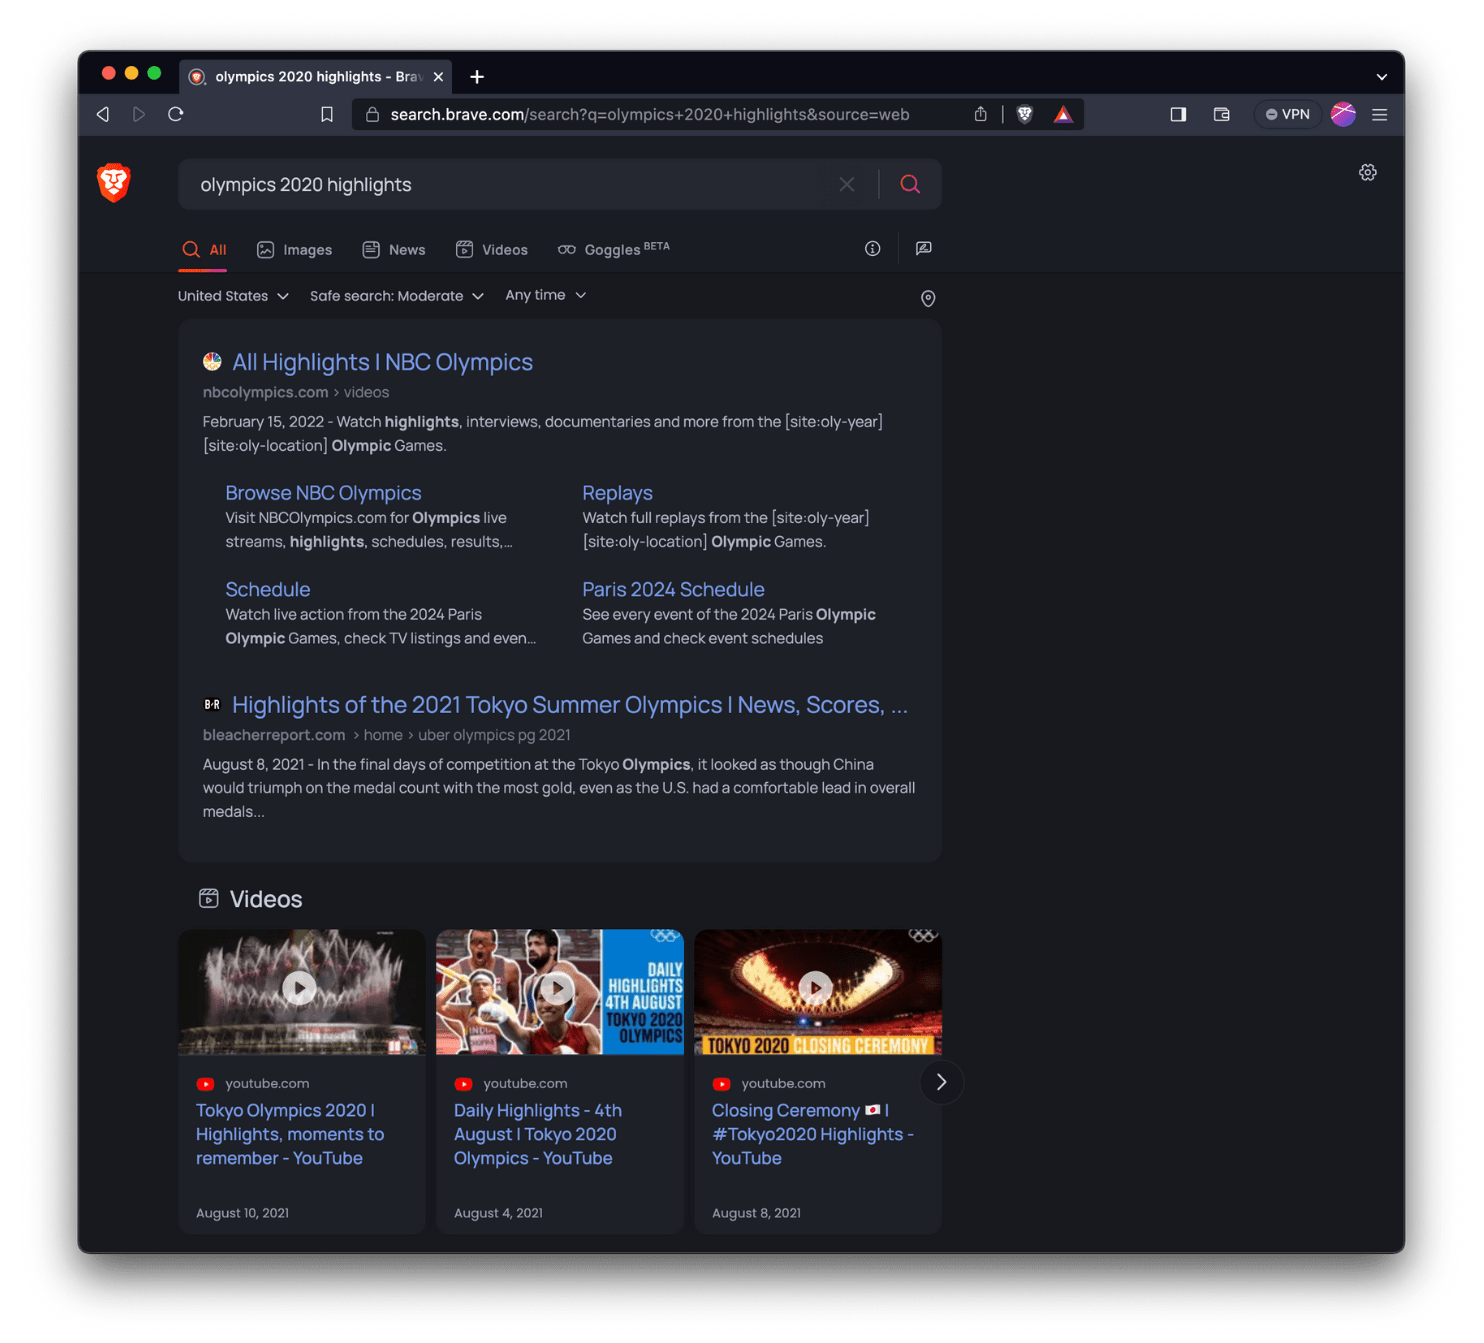Play the fireworks Tokyo Olympics video thumbnail
The image size is (1484, 1343).
pyautogui.click(x=302, y=992)
